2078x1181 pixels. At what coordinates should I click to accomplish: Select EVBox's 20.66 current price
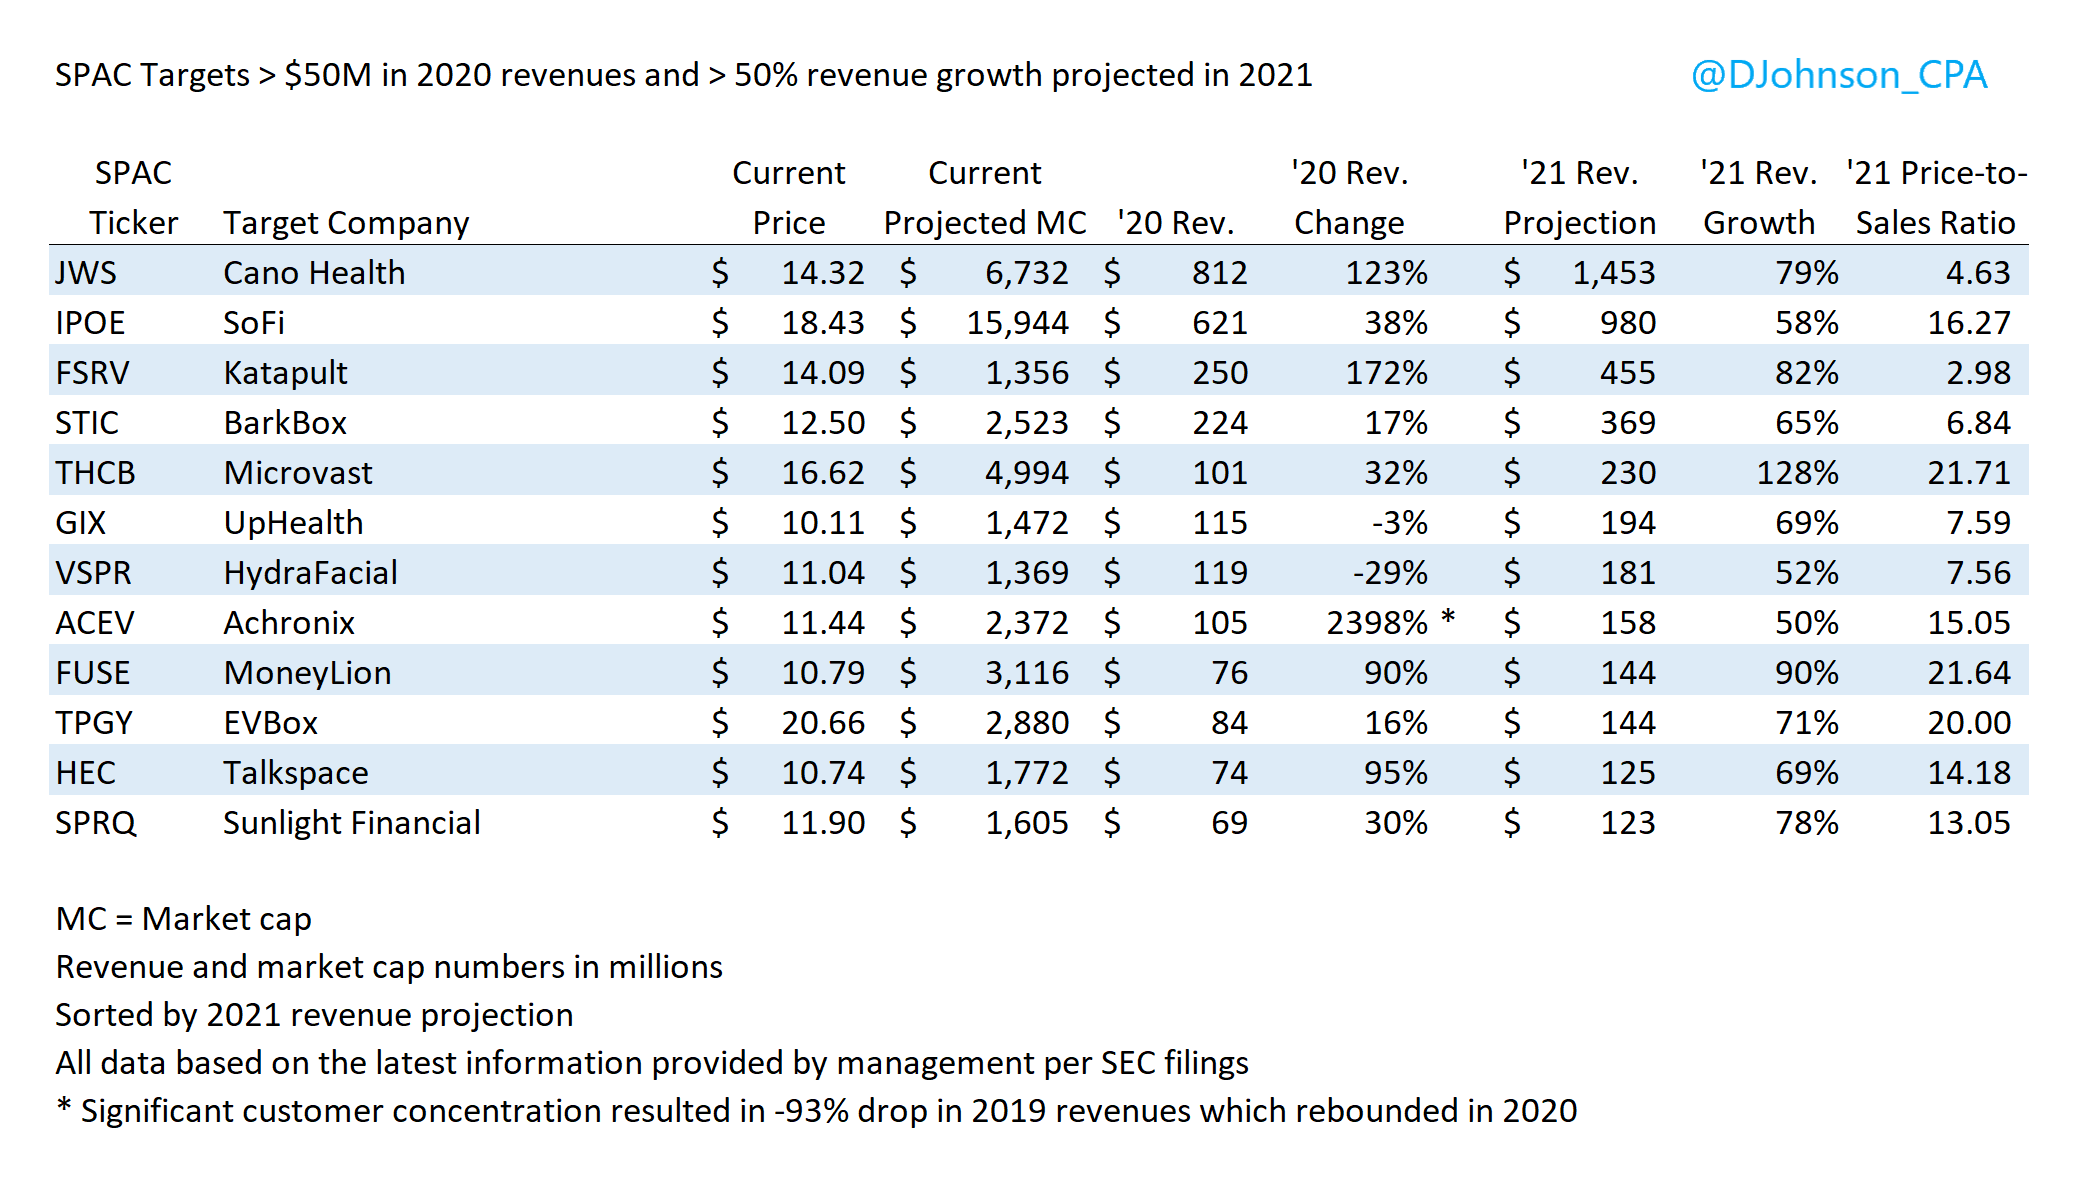823,723
